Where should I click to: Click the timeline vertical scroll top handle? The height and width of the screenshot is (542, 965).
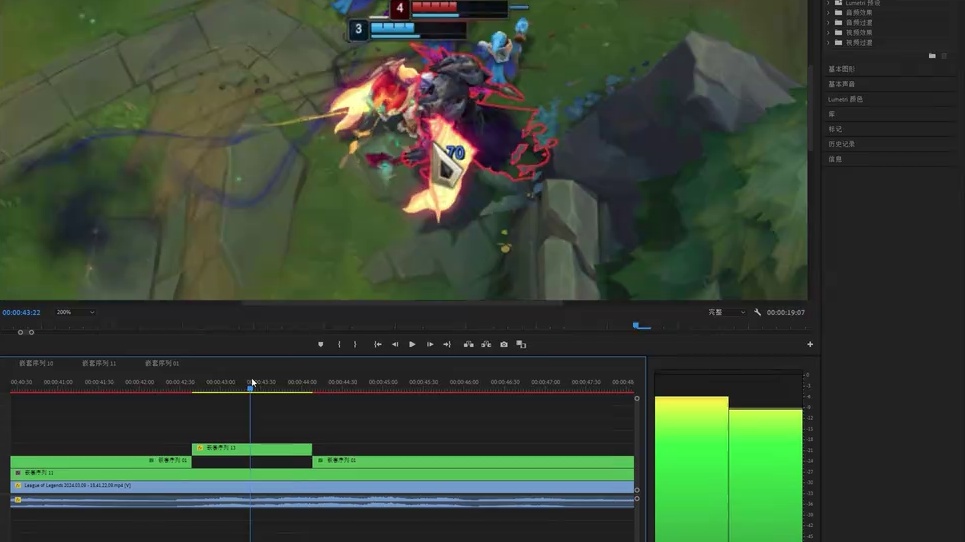637,399
